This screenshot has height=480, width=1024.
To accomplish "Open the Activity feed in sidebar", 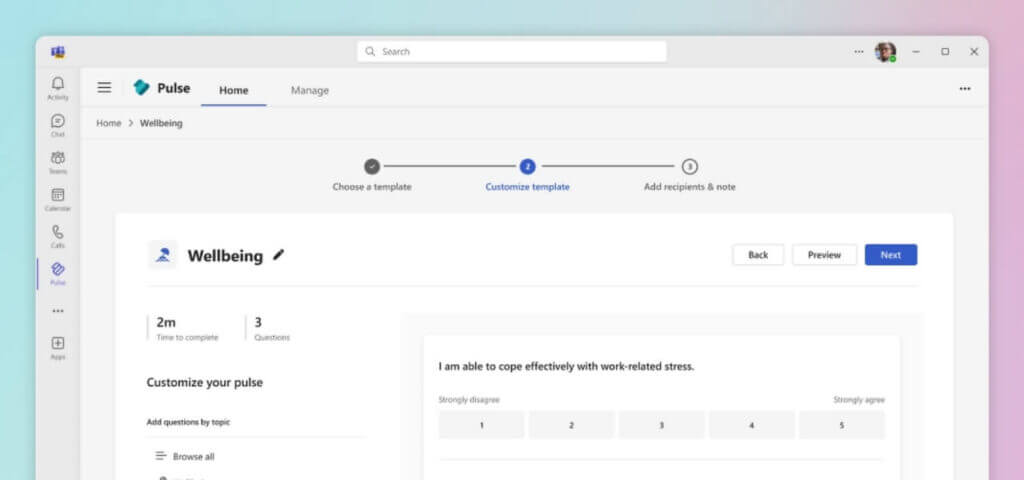I will pyautogui.click(x=57, y=88).
